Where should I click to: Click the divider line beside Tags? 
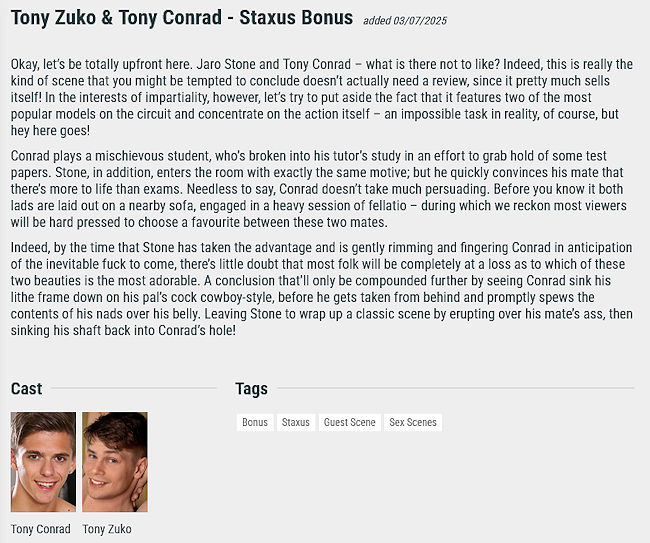pos(456,388)
